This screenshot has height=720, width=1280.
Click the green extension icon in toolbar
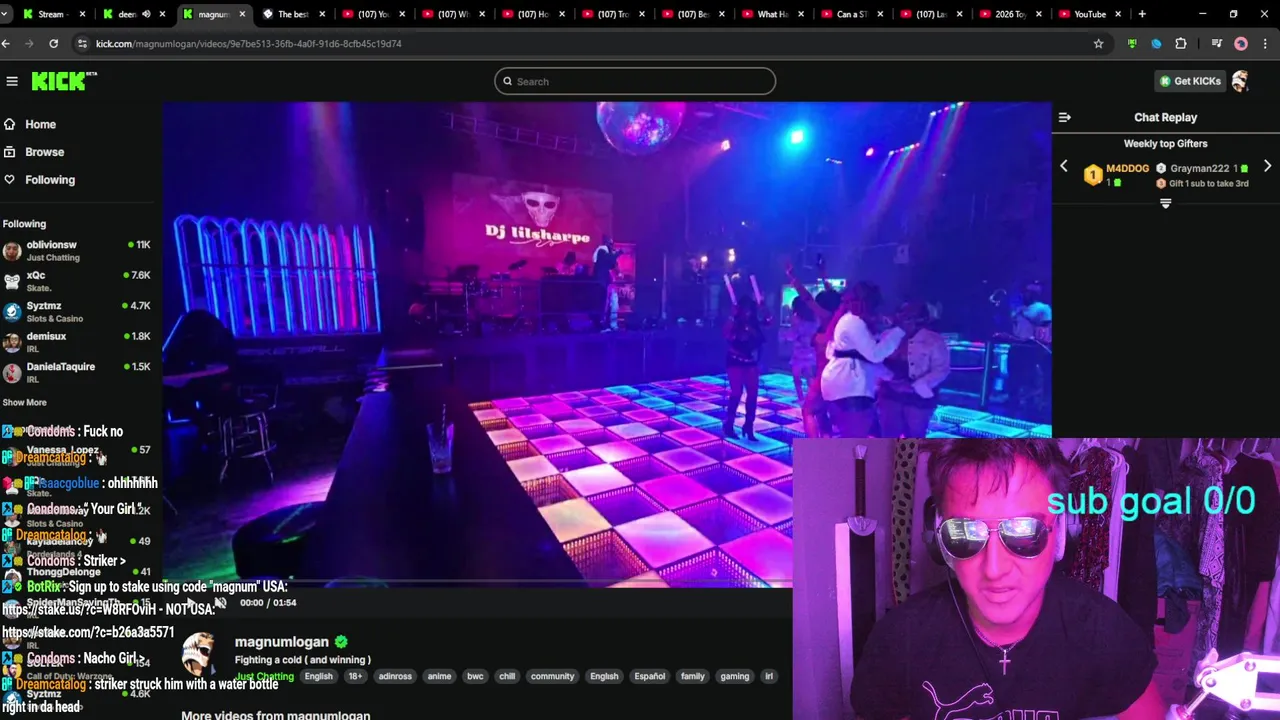click(x=1132, y=44)
